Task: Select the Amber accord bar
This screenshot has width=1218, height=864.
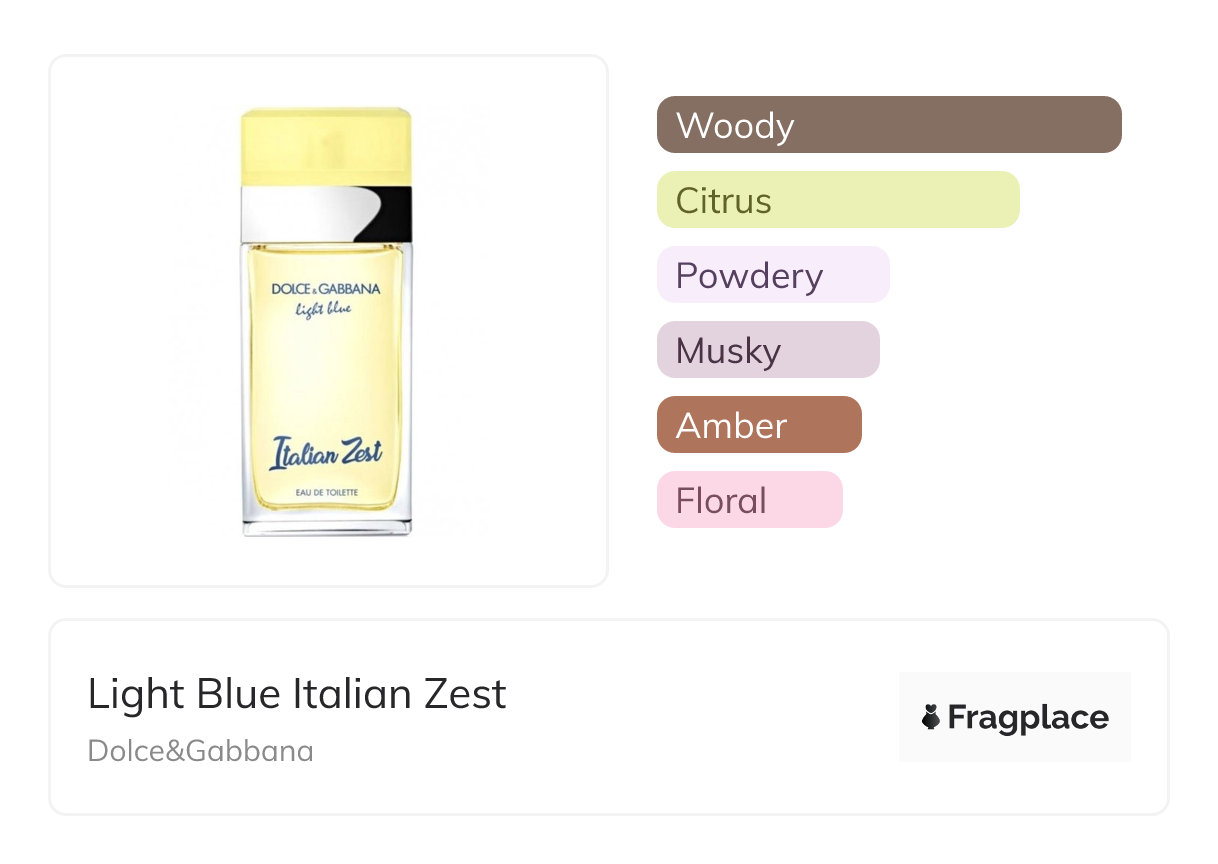Action: [x=758, y=425]
